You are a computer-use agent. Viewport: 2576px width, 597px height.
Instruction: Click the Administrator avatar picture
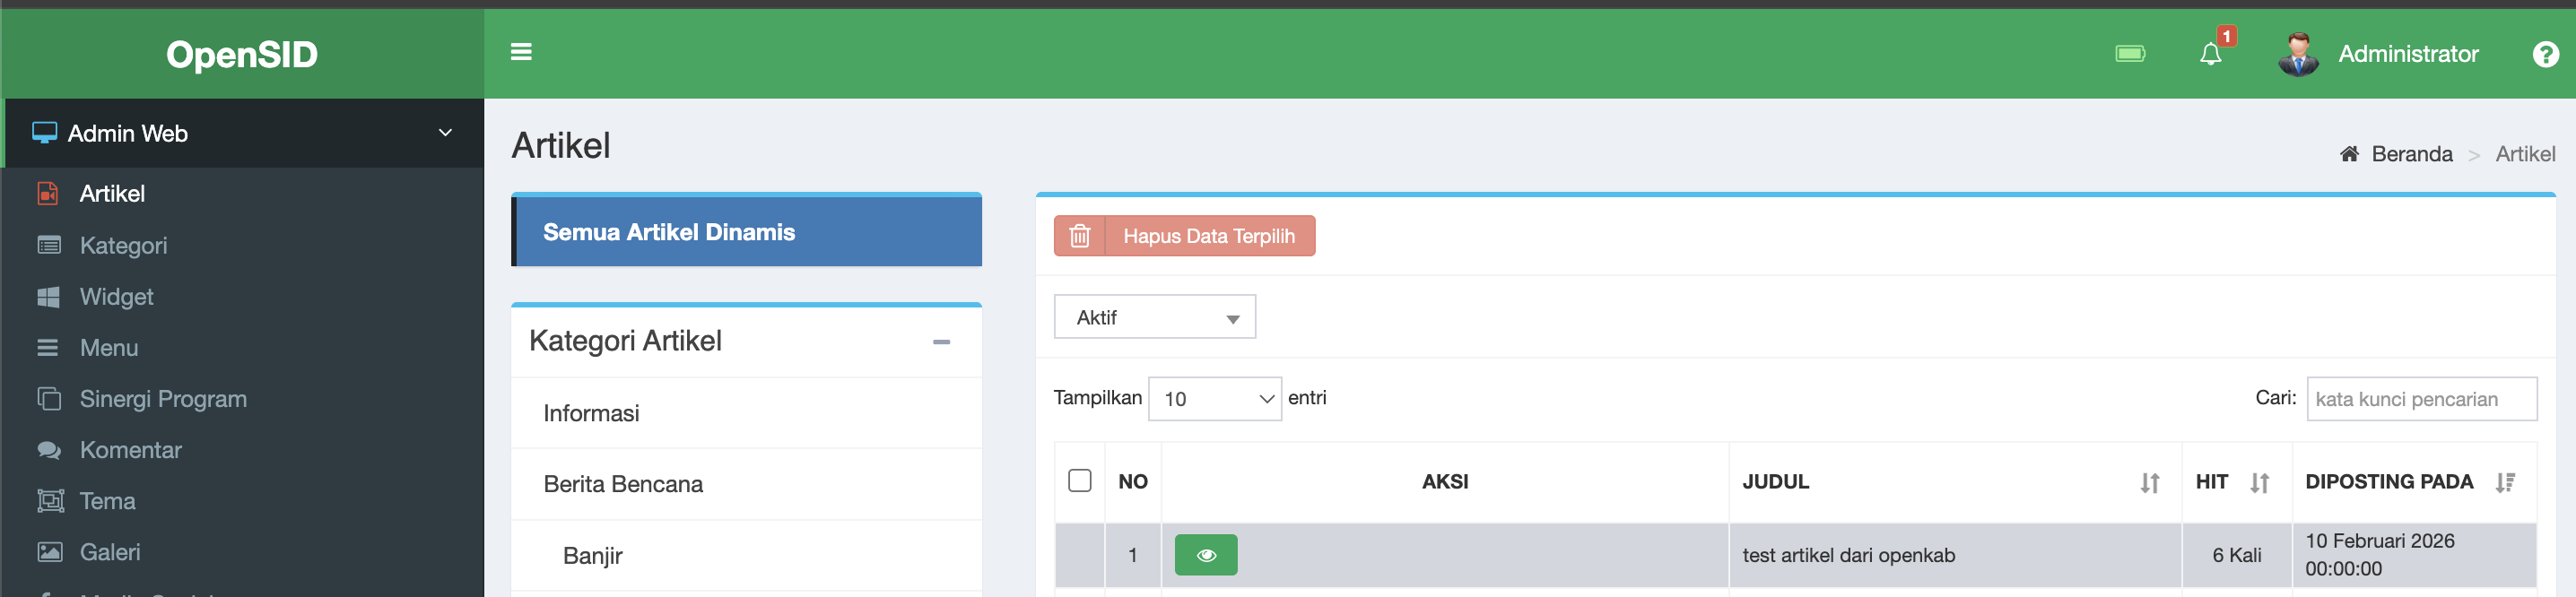[2297, 54]
